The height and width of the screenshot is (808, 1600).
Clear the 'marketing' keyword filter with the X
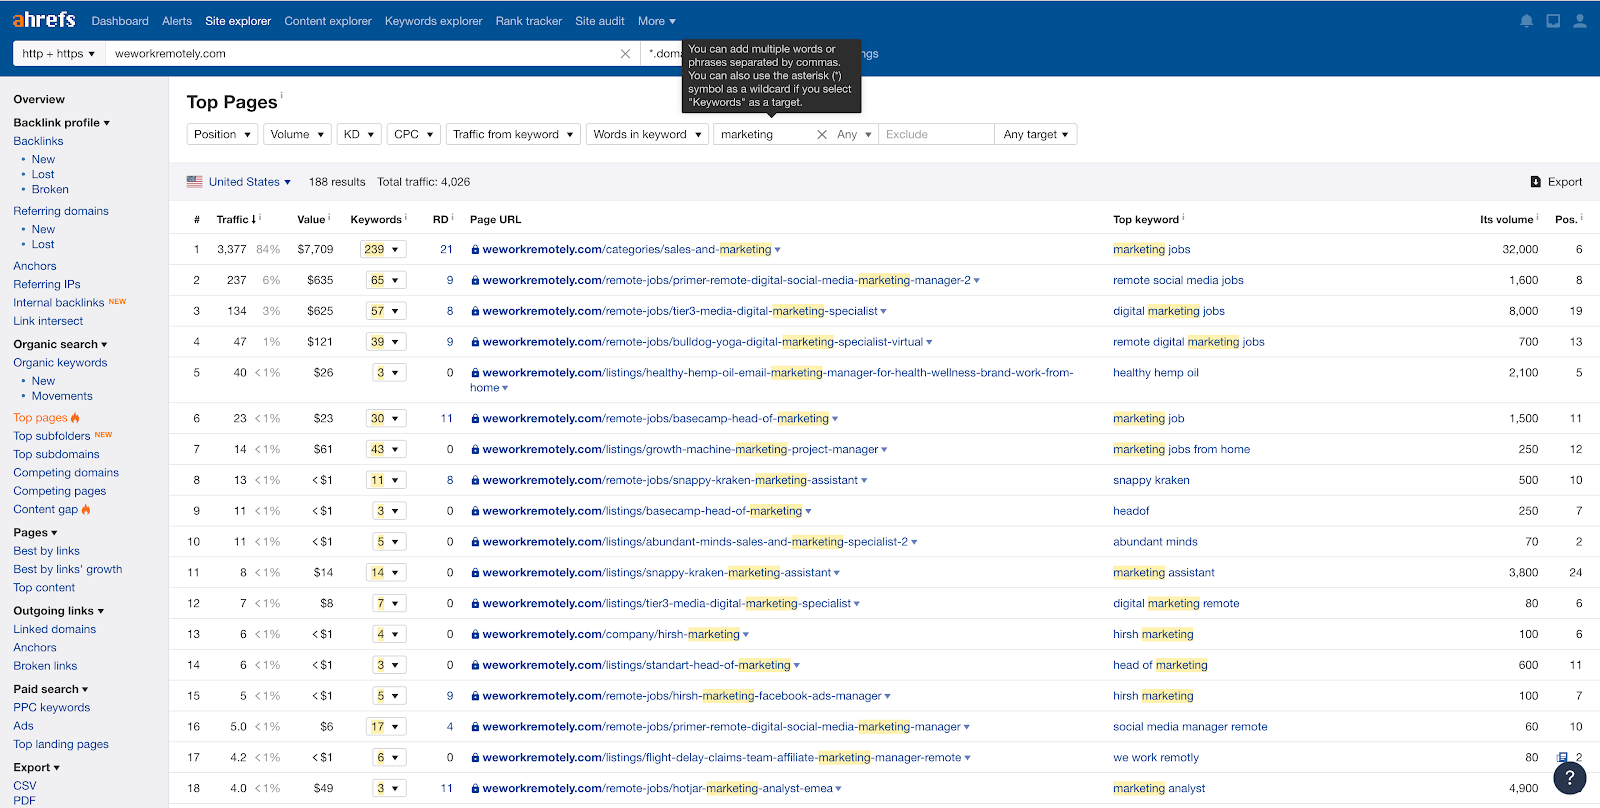pos(822,135)
